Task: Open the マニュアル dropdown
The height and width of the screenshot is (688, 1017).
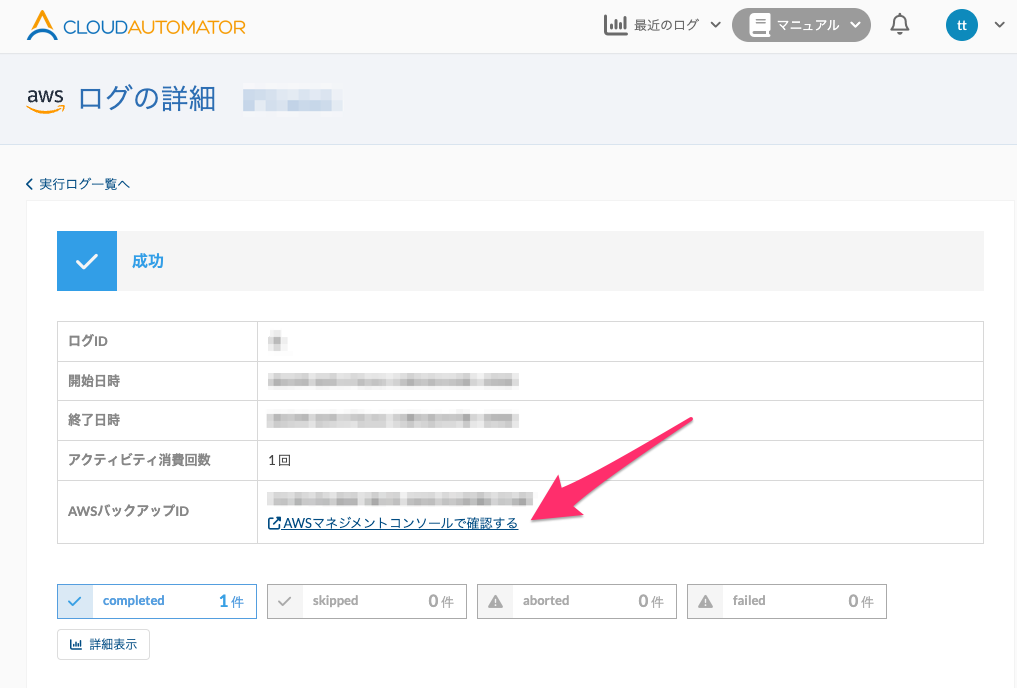Action: click(x=801, y=25)
